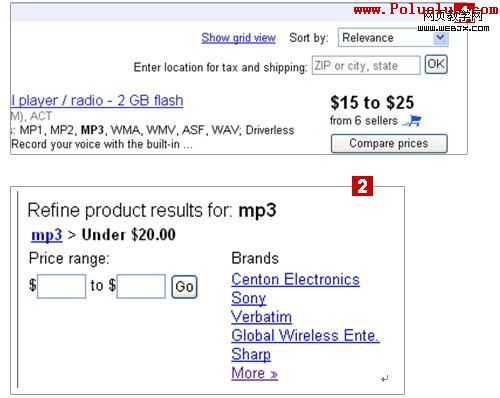Click the Go button for price range
Image resolution: width=500 pixels, height=398 pixels.
(184, 287)
